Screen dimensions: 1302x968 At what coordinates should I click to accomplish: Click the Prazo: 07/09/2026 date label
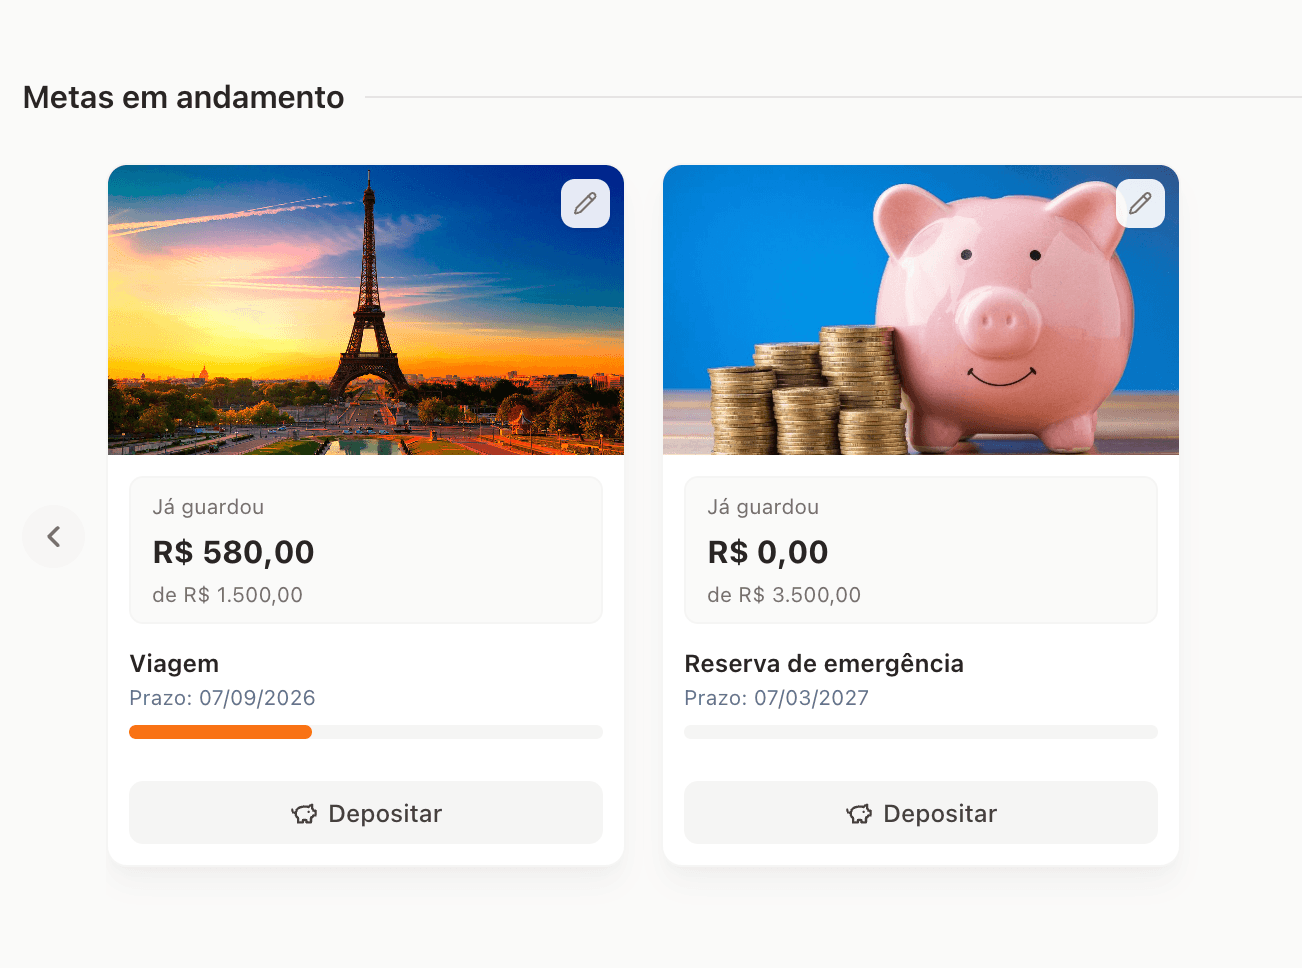tap(222, 697)
